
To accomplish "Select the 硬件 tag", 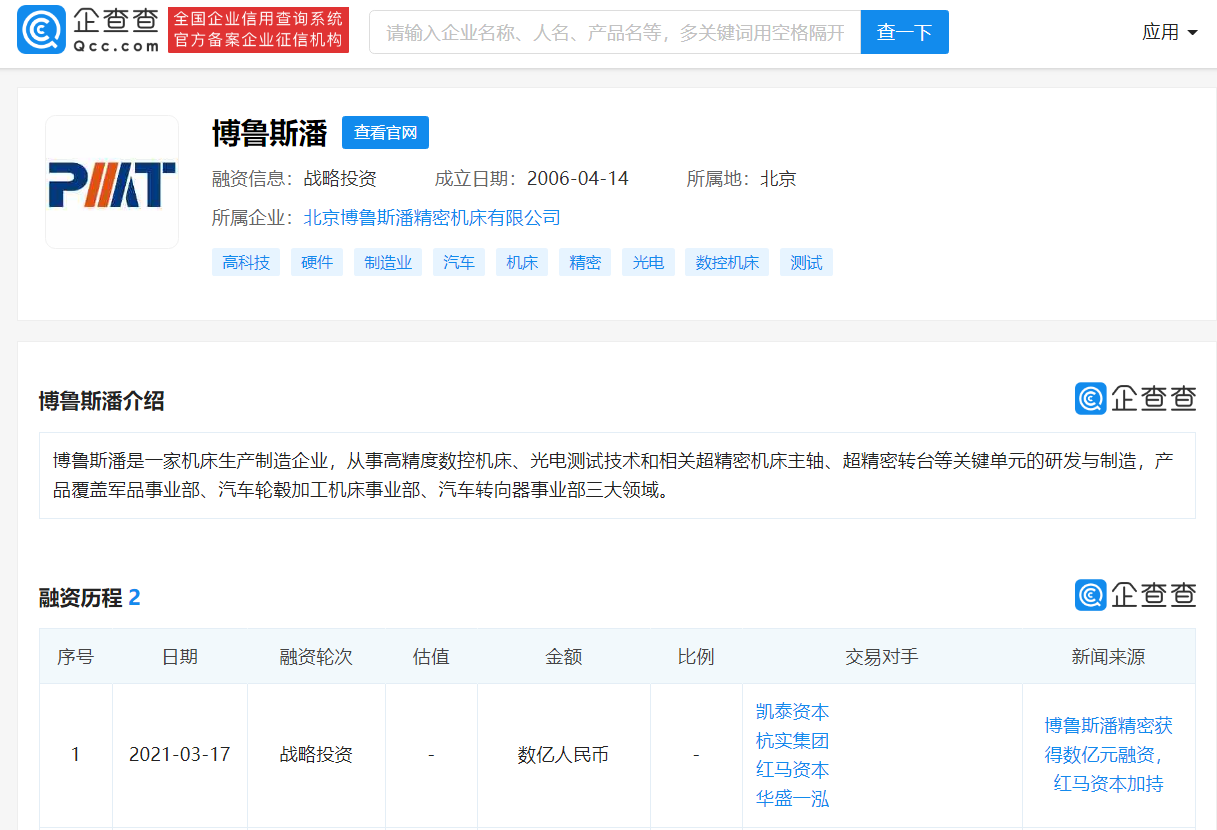I will (317, 262).
